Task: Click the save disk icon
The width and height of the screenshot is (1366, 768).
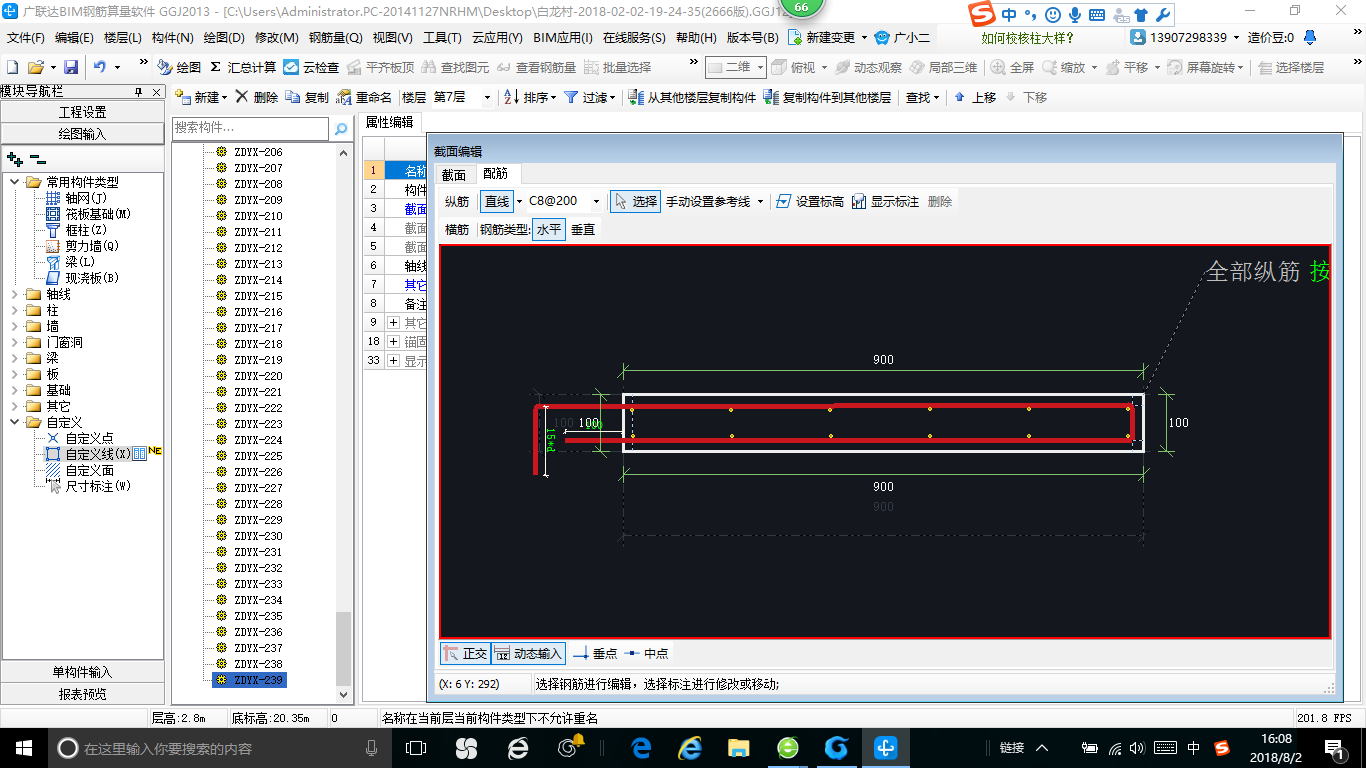Action: coord(71,67)
